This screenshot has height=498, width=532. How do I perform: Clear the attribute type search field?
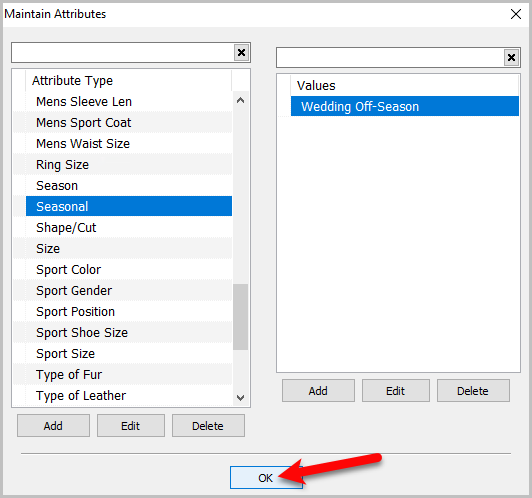click(x=241, y=53)
